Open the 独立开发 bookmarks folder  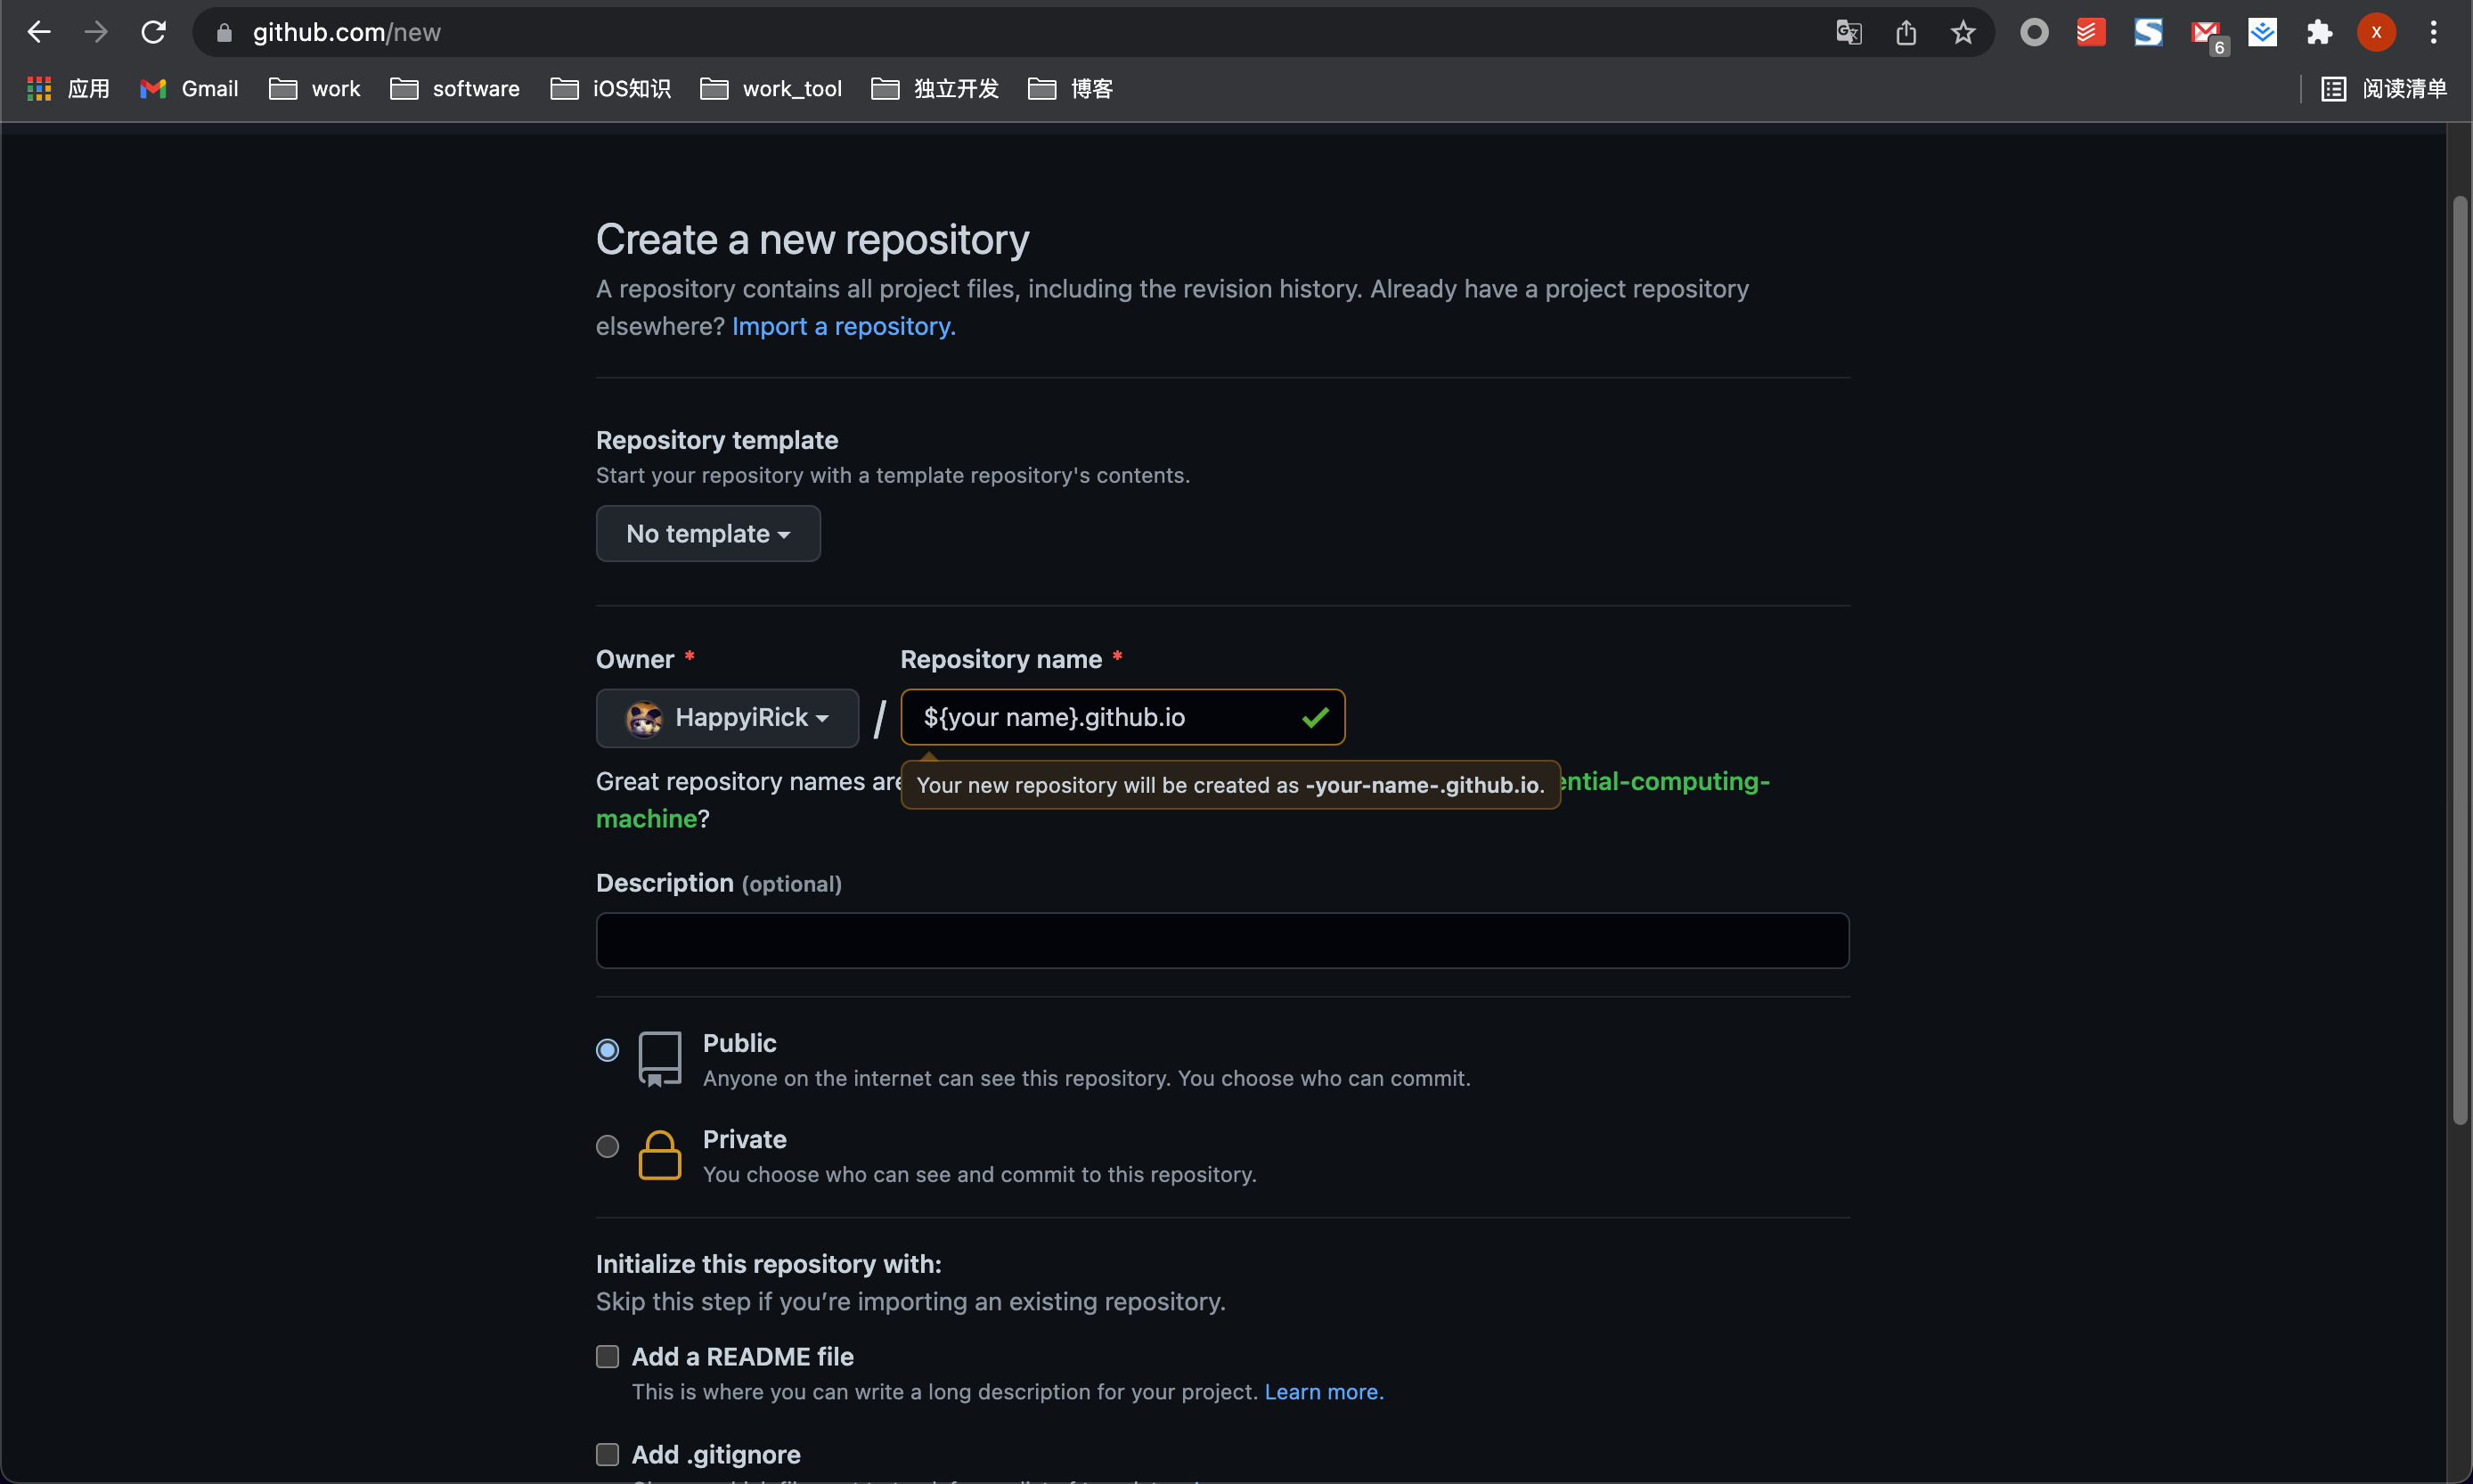tap(935, 89)
